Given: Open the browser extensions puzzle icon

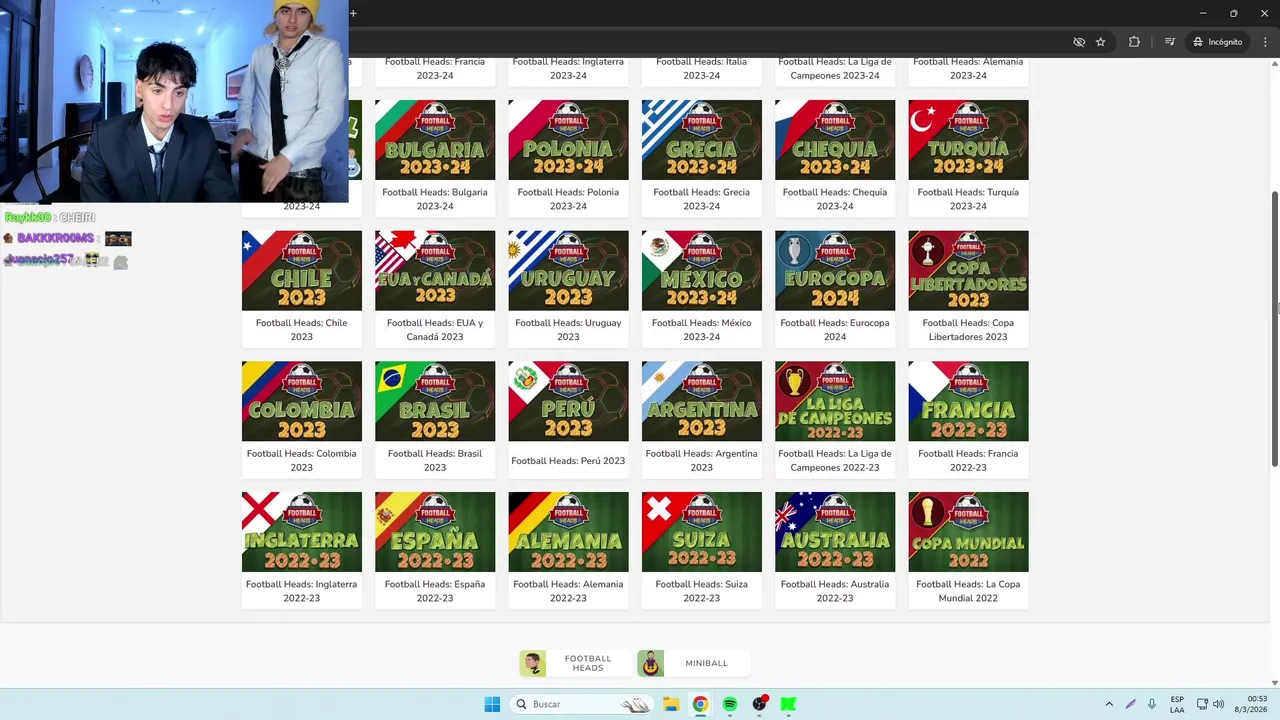Looking at the screenshot, I should [x=1134, y=42].
